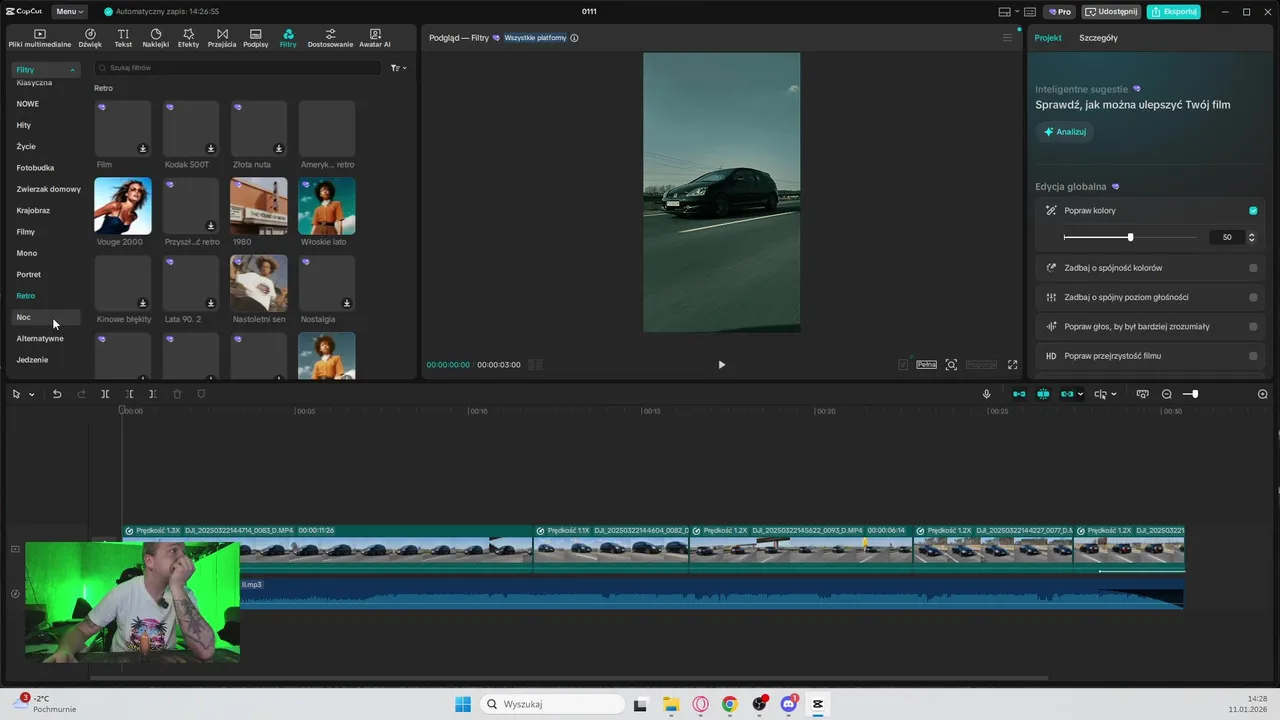1280x720 pixels.
Task: Click the undo arrow in the timeline toolbar
Action: 57,394
